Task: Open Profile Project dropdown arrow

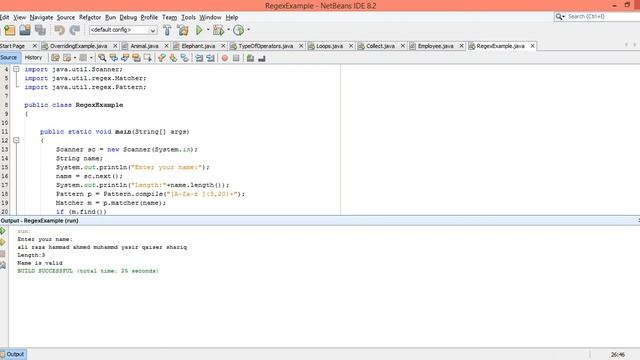Action: click(248, 30)
